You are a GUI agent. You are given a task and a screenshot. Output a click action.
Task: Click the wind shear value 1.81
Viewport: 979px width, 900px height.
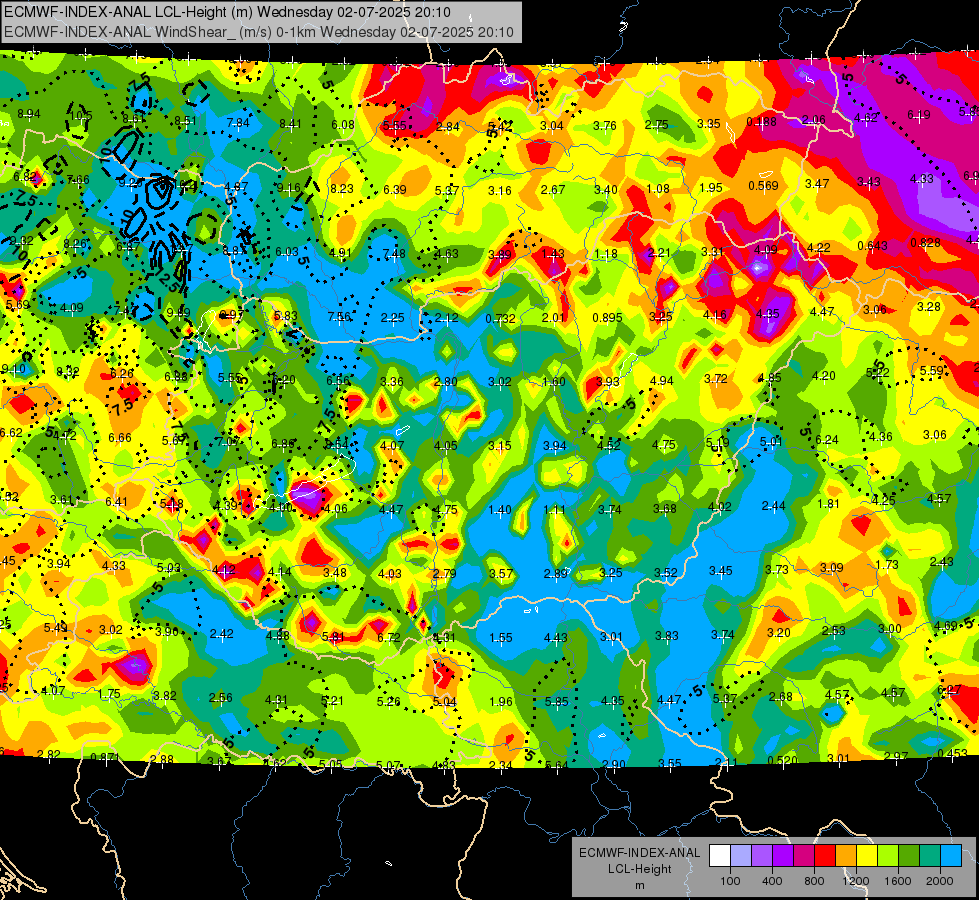pos(829,503)
